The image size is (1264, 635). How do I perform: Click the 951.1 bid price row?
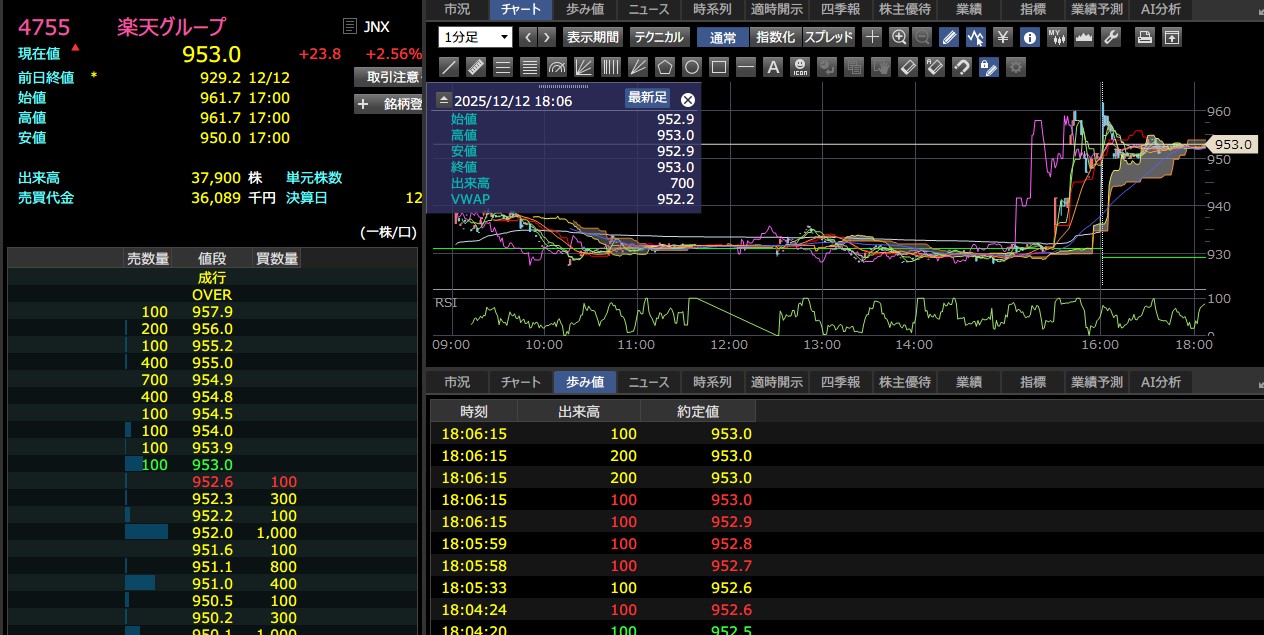[x=212, y=567]
